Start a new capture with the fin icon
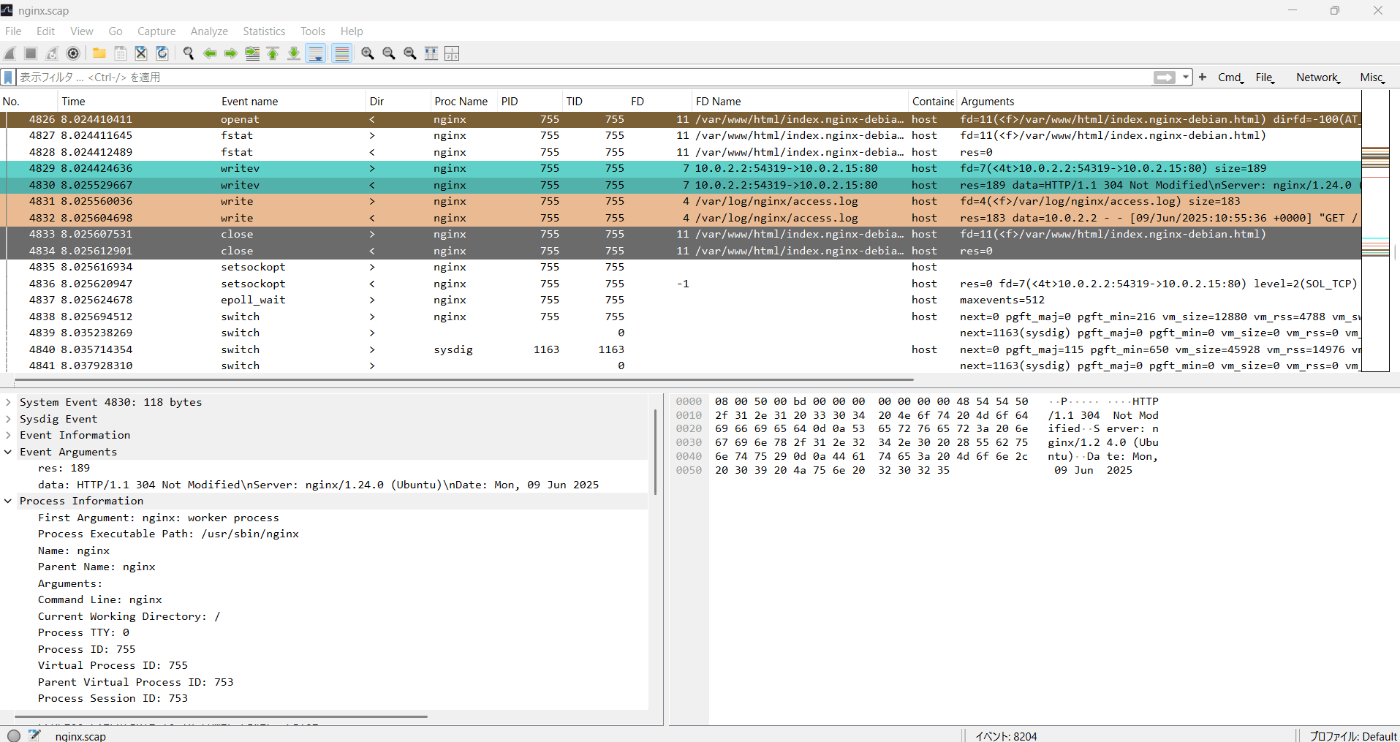This screenshot has height=742, width=1400. click(x=10, y=53)
